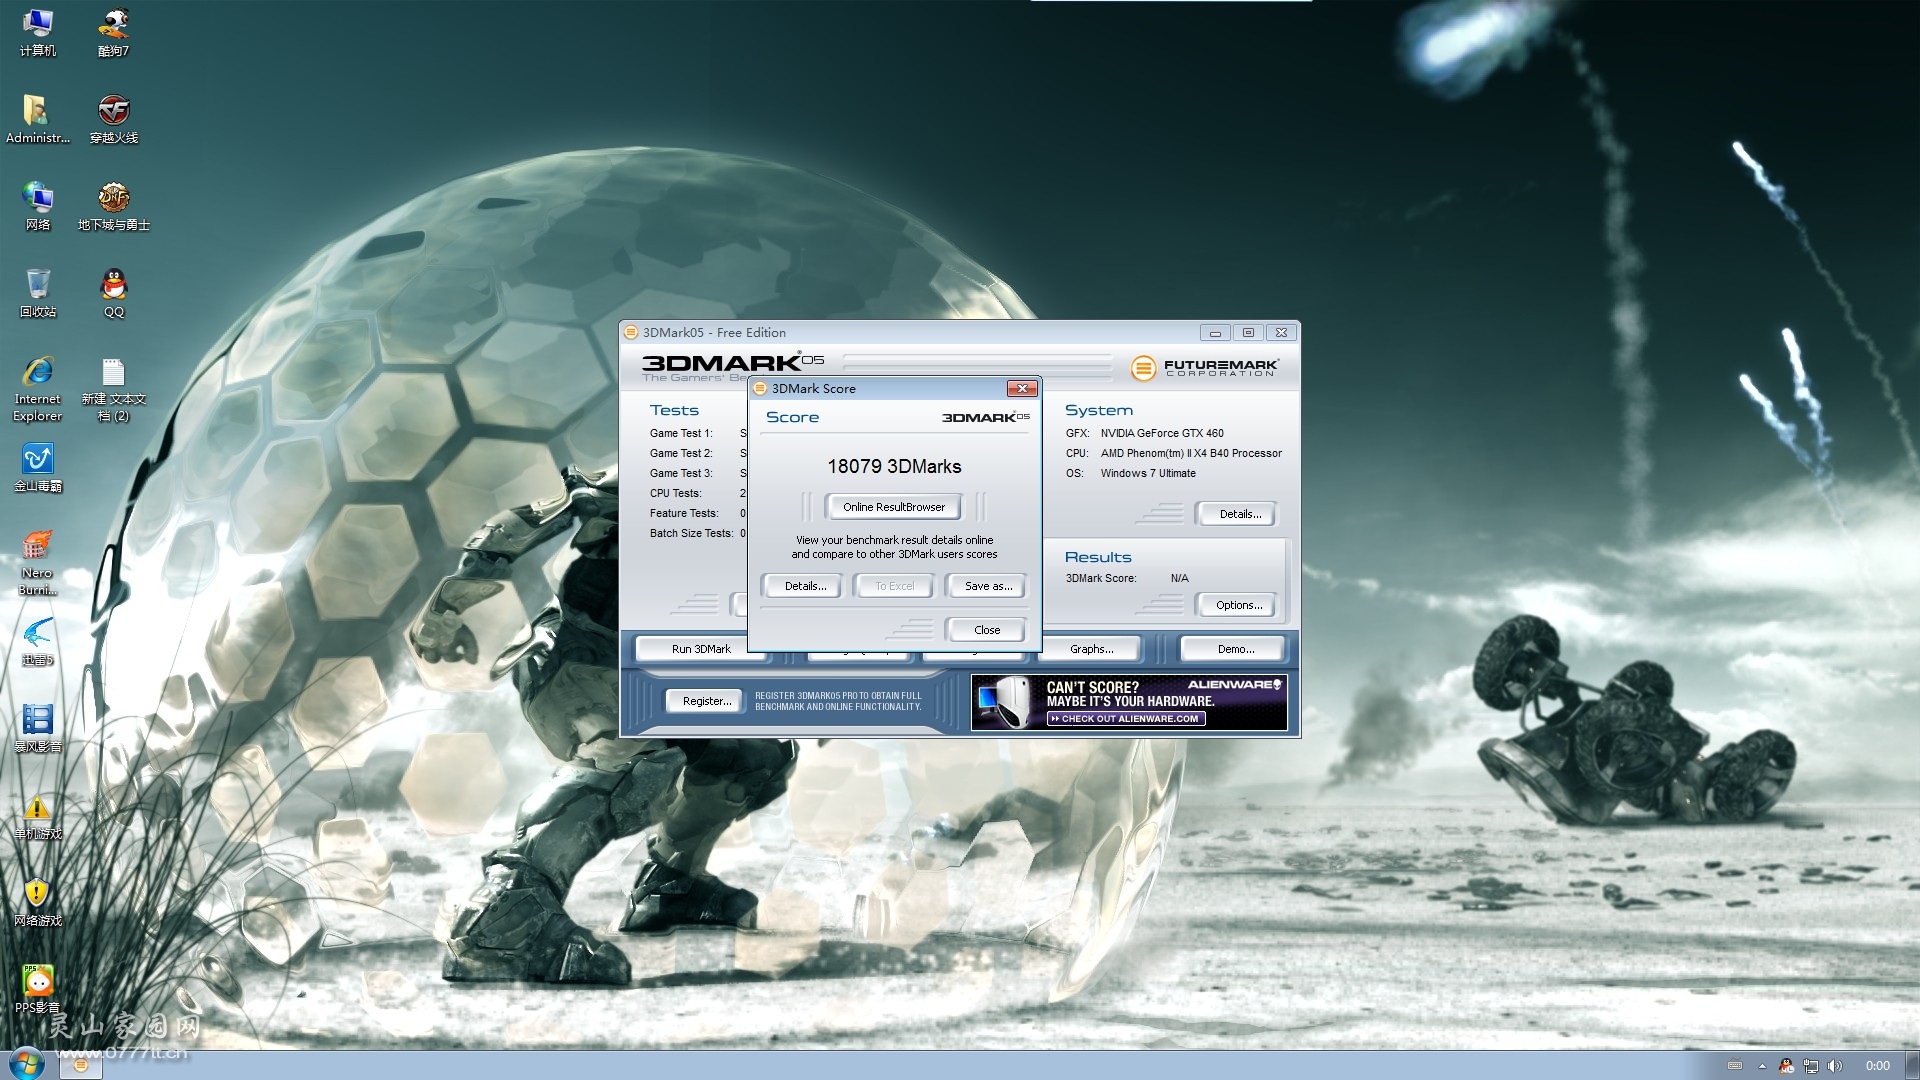Open the 暴风影音 player icon
Image resolution: width=1920 pixels, height=1080 pixels.
38,728
